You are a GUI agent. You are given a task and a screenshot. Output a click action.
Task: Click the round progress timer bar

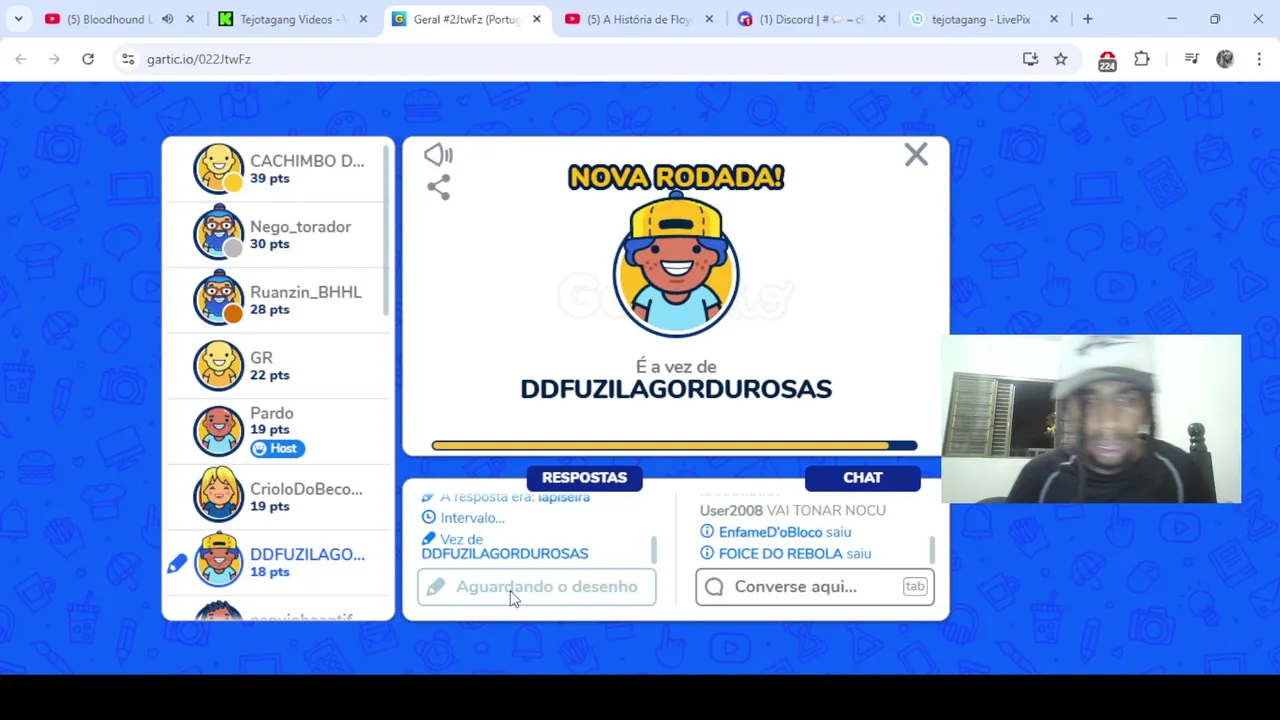[674, 445]
